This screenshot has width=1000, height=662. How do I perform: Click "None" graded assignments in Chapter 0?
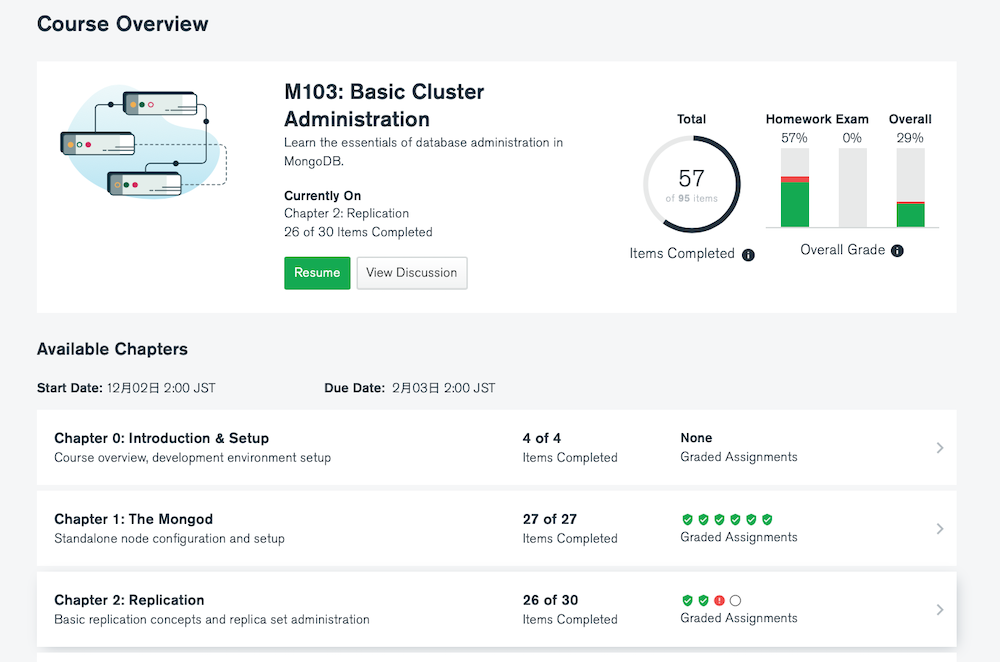[696, 438]
